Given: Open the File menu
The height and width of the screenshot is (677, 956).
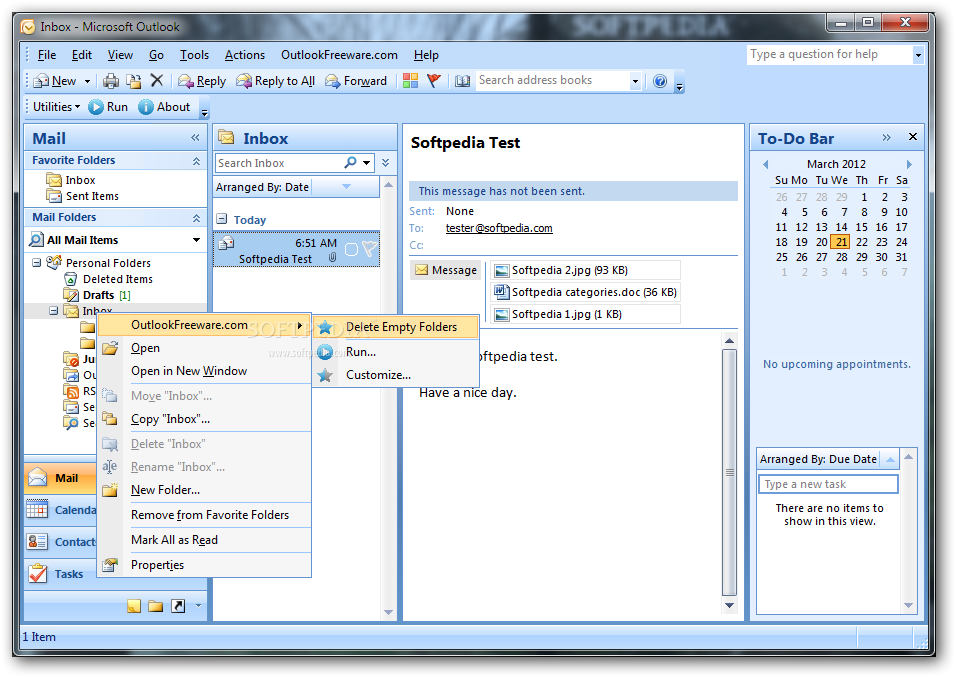Looking at the screenshot, I should coord(47,55).
